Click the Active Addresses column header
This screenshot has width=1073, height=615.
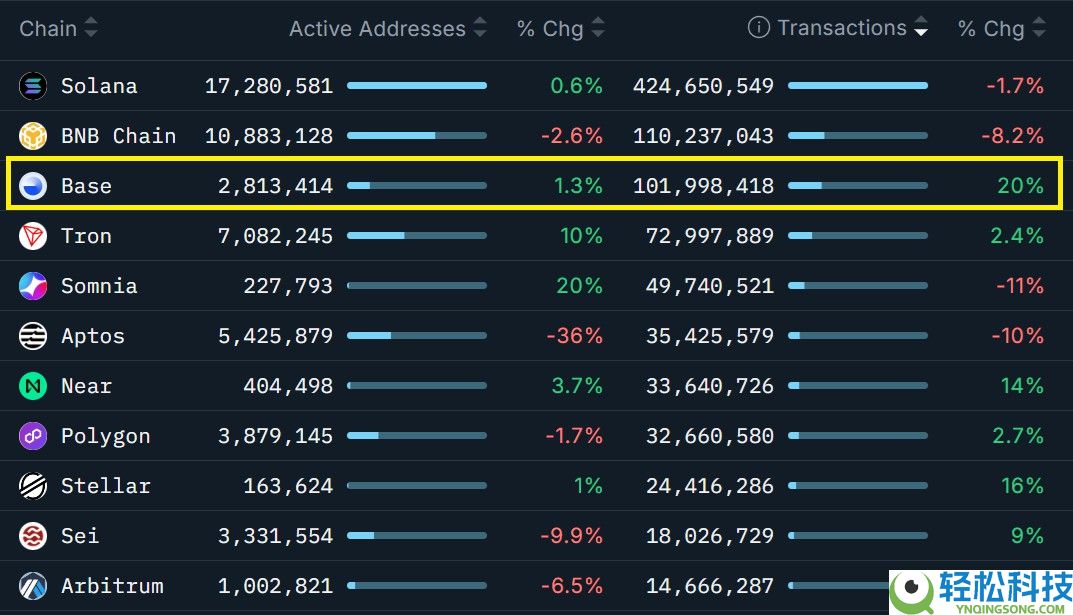coord(376,28)
